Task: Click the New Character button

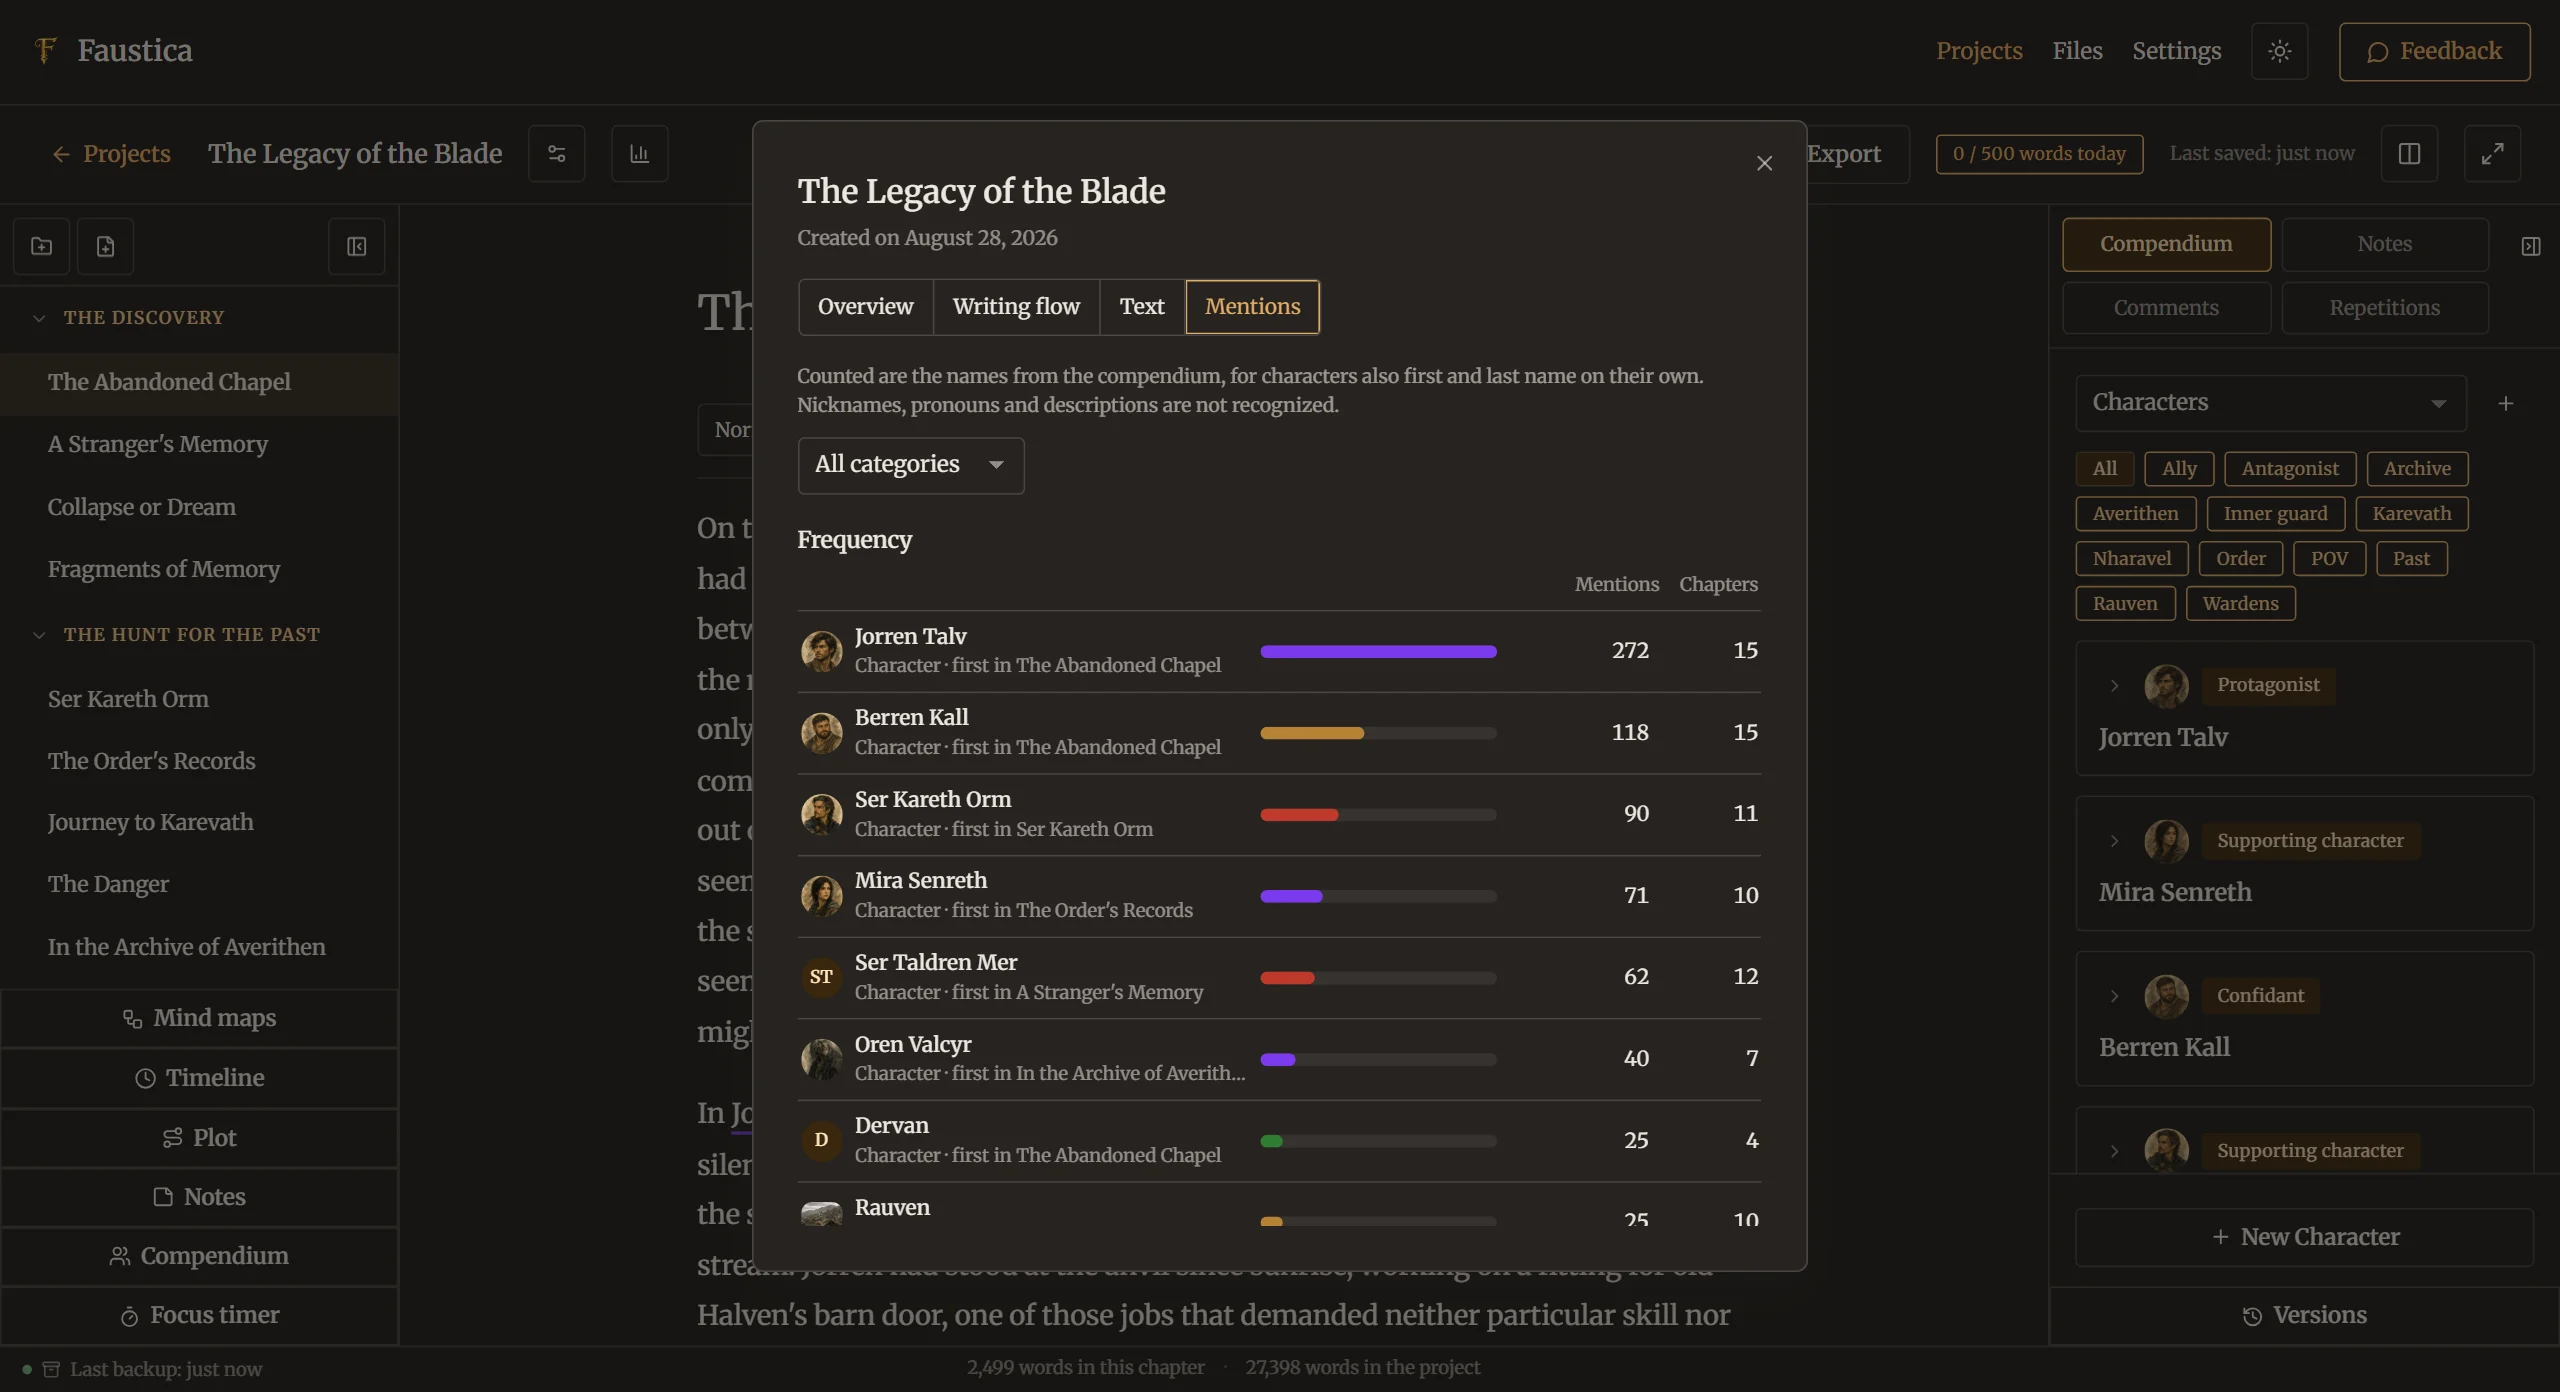Action: (x=2304, y=1238)
